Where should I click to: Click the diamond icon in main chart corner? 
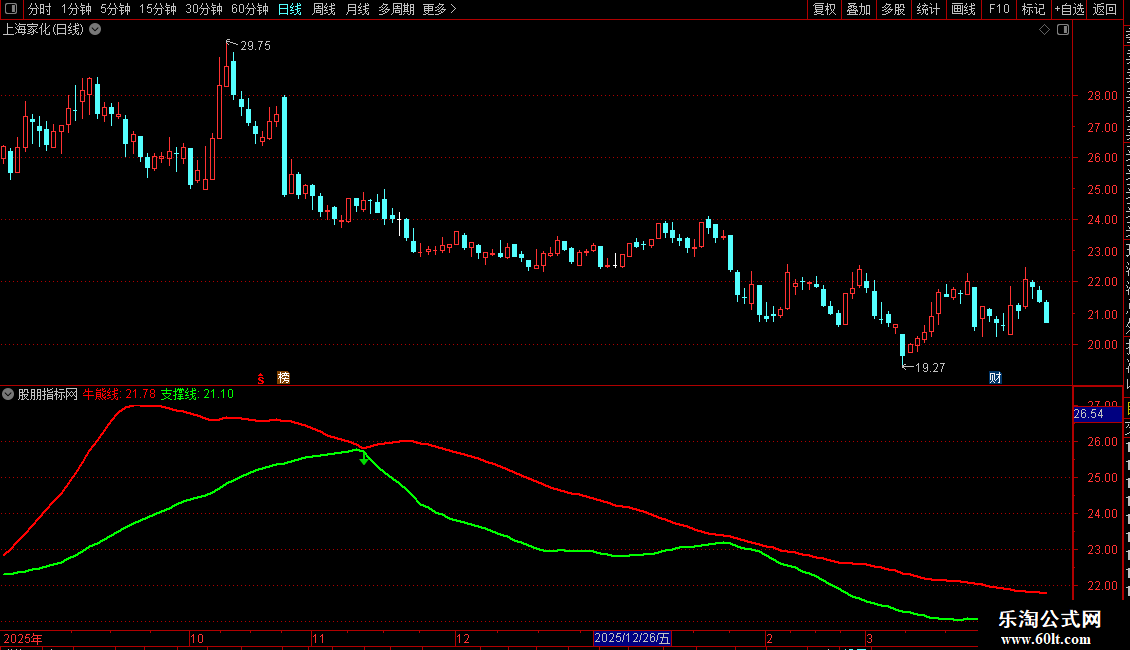tap(1044, 30)
